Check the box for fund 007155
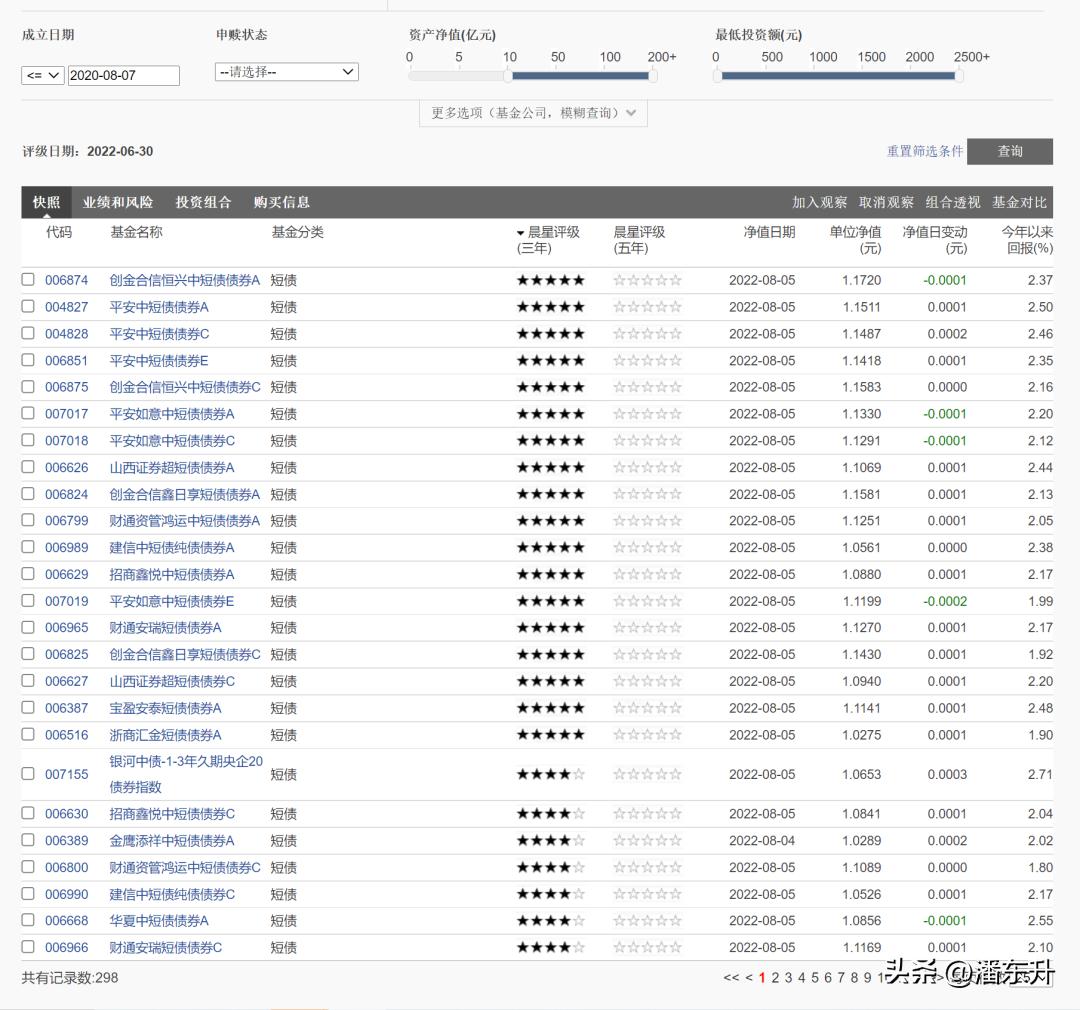The height and width of the screenshot is (1010, 1080). click(x=27, y=774)
